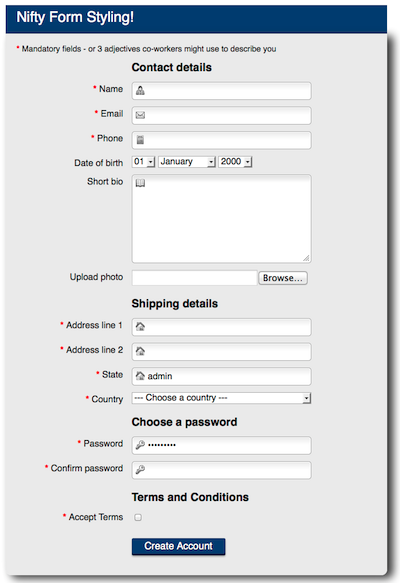400x583 pixels.
Task: Tick the Accept Terms checkbox
Action: tap(138, 517)
